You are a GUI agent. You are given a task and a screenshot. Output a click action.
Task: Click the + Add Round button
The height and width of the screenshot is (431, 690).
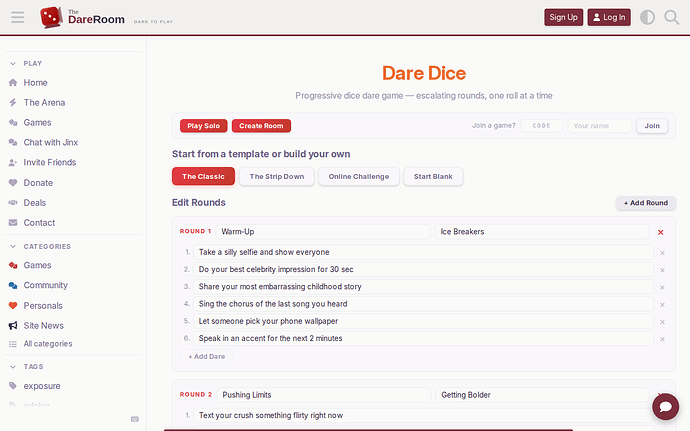tap(646, 203)
